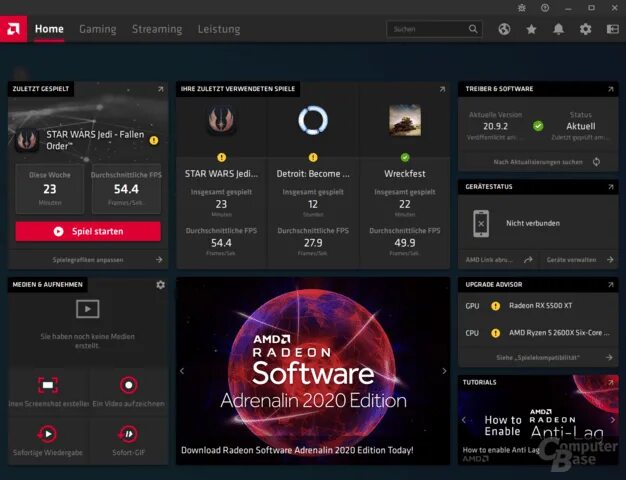The width and height of the screenshot is (626, 480).
Task: Click the magnifier search icon
Action: coord(473,29)
